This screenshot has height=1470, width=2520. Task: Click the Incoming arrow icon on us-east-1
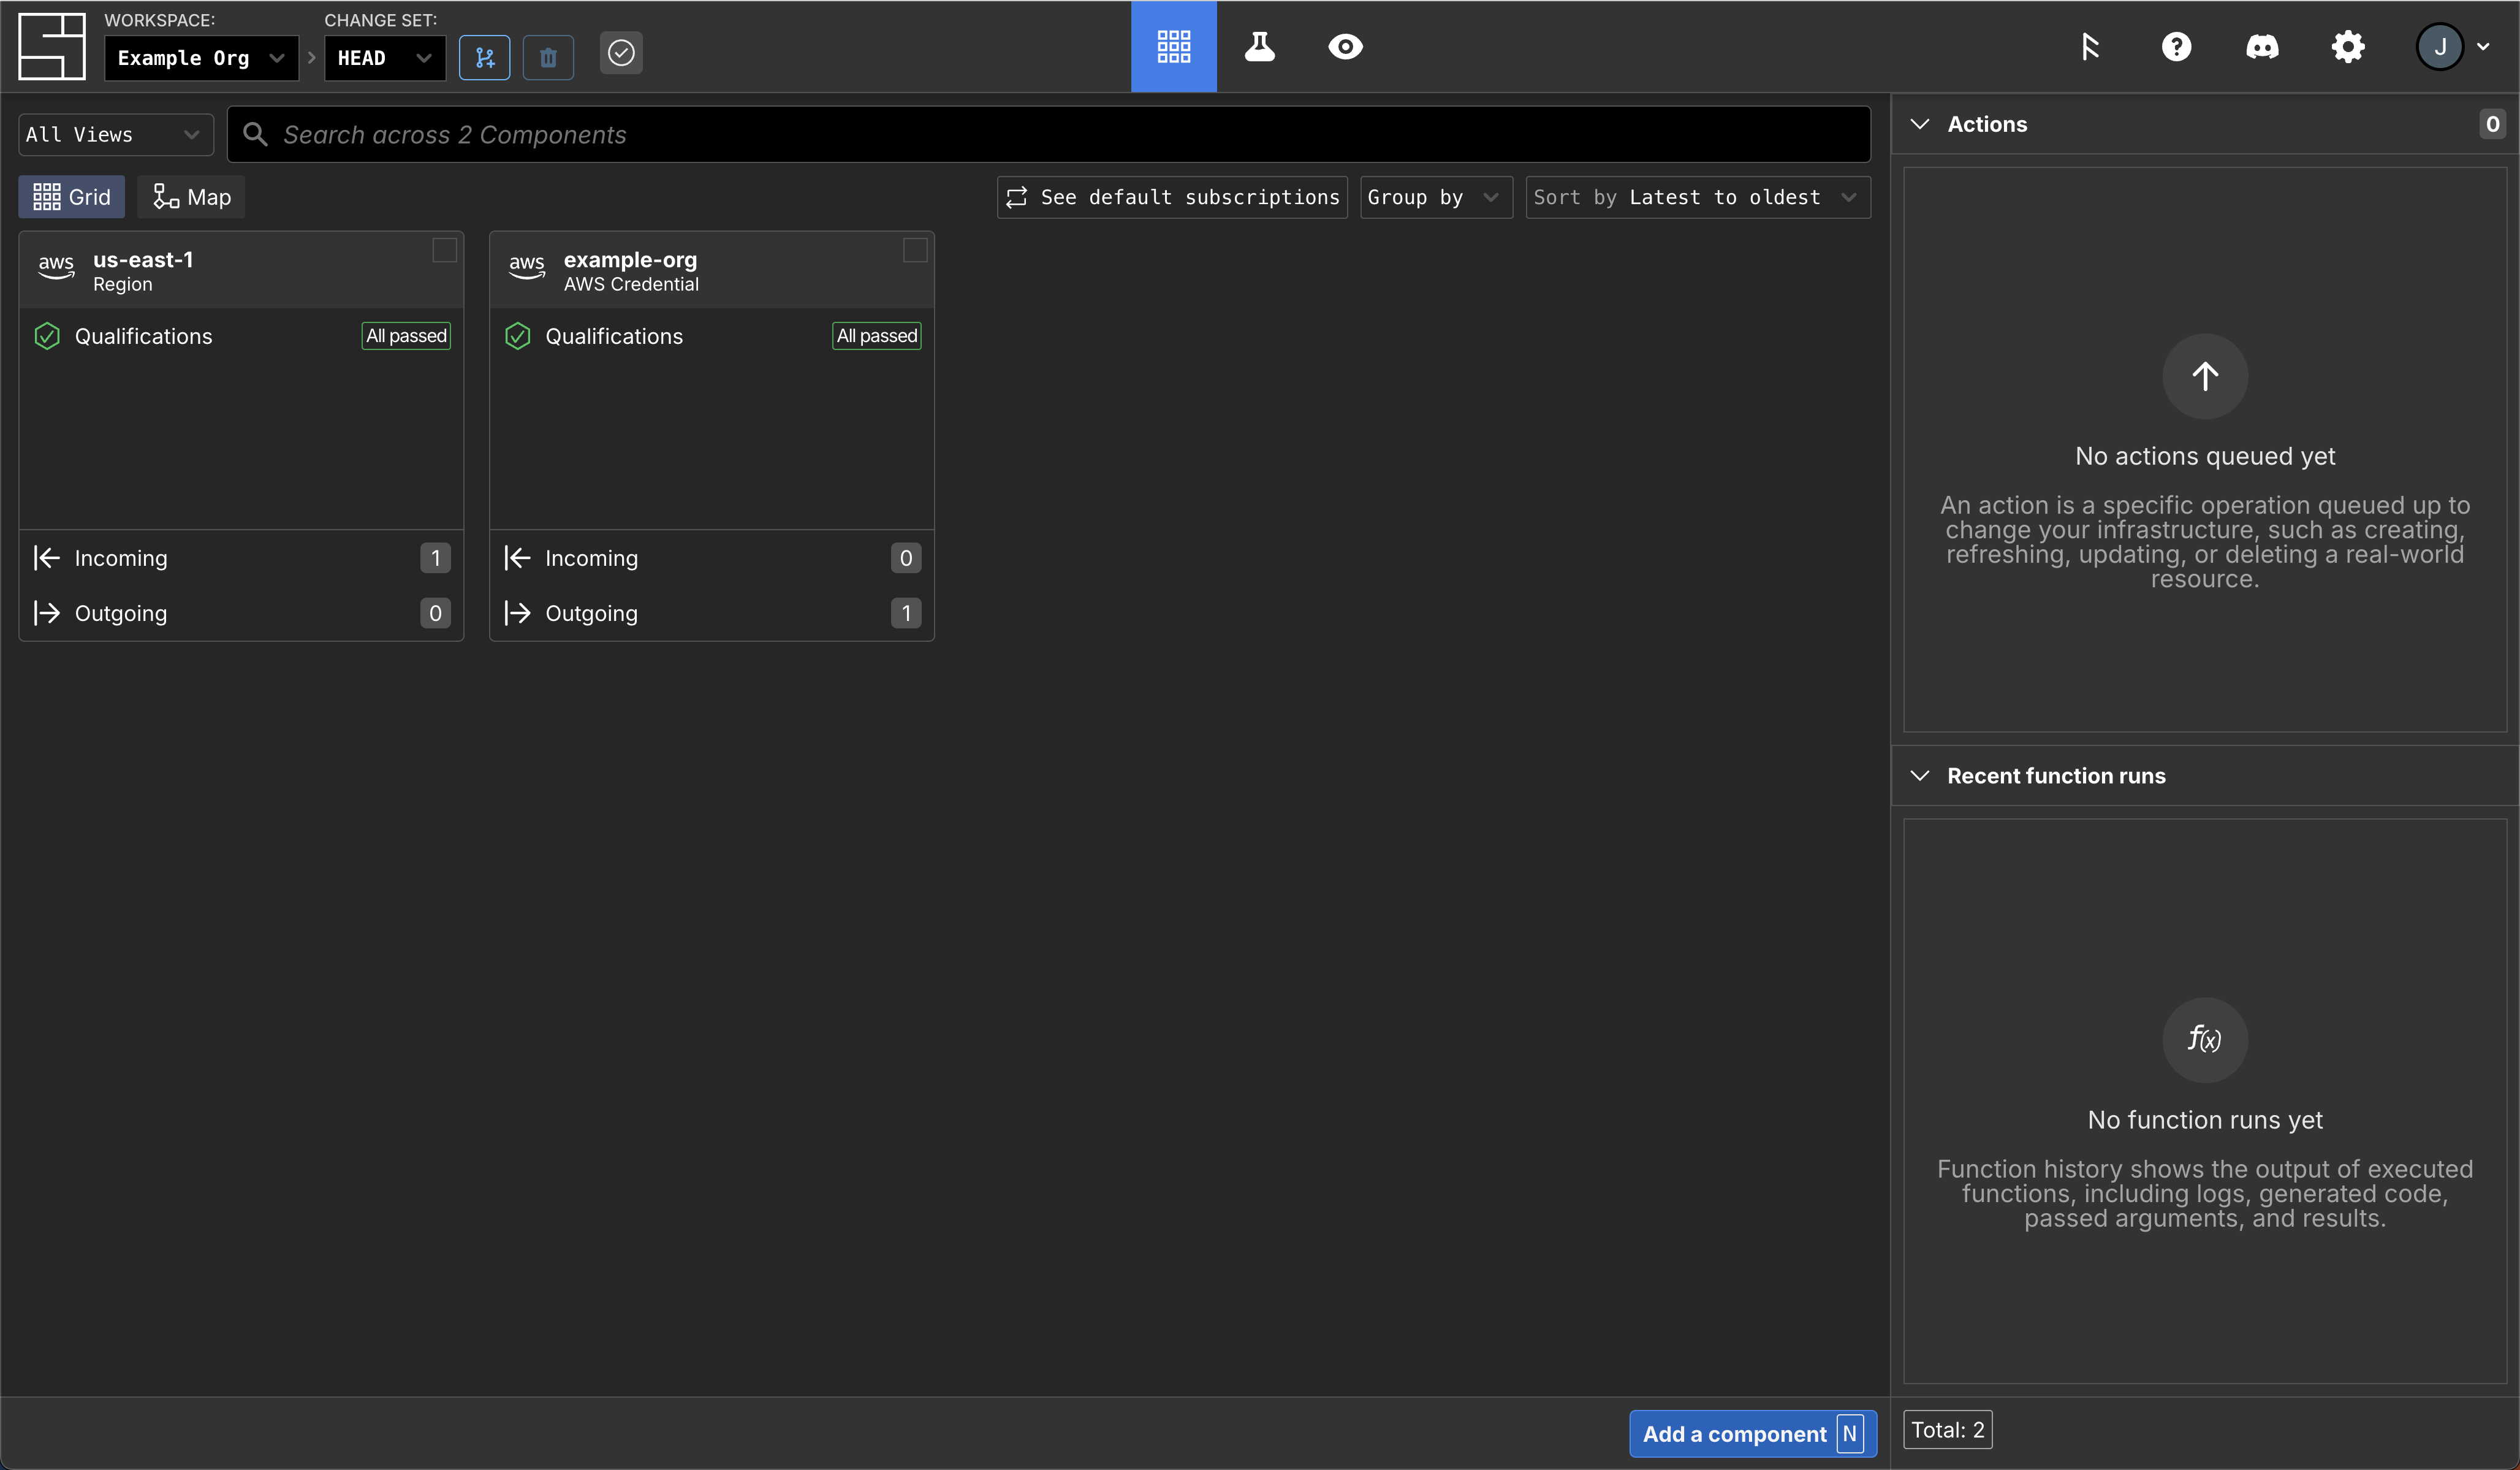point(47,558)
